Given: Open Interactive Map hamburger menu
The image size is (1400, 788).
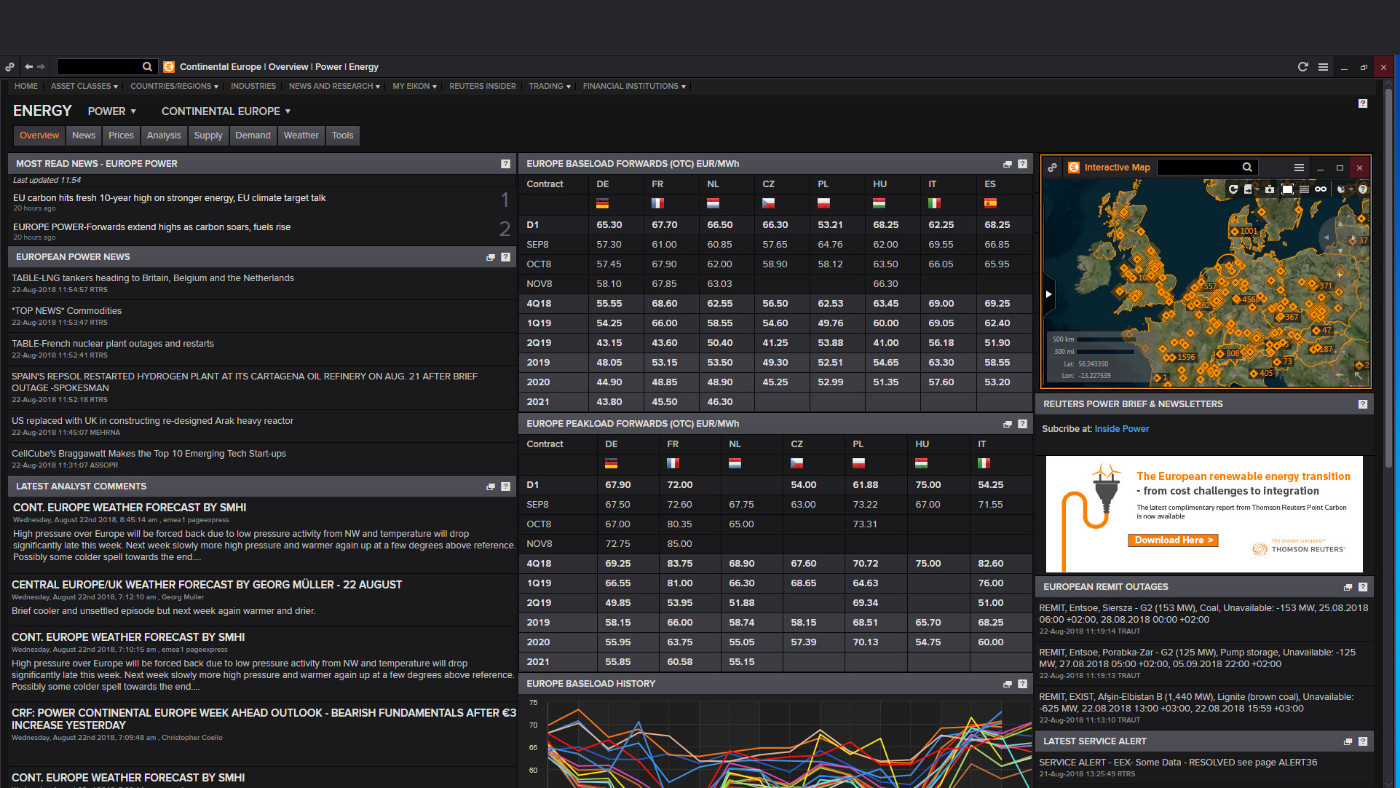Looking at the screenshot, I should pyautogui.click(x=1299, y=167).
